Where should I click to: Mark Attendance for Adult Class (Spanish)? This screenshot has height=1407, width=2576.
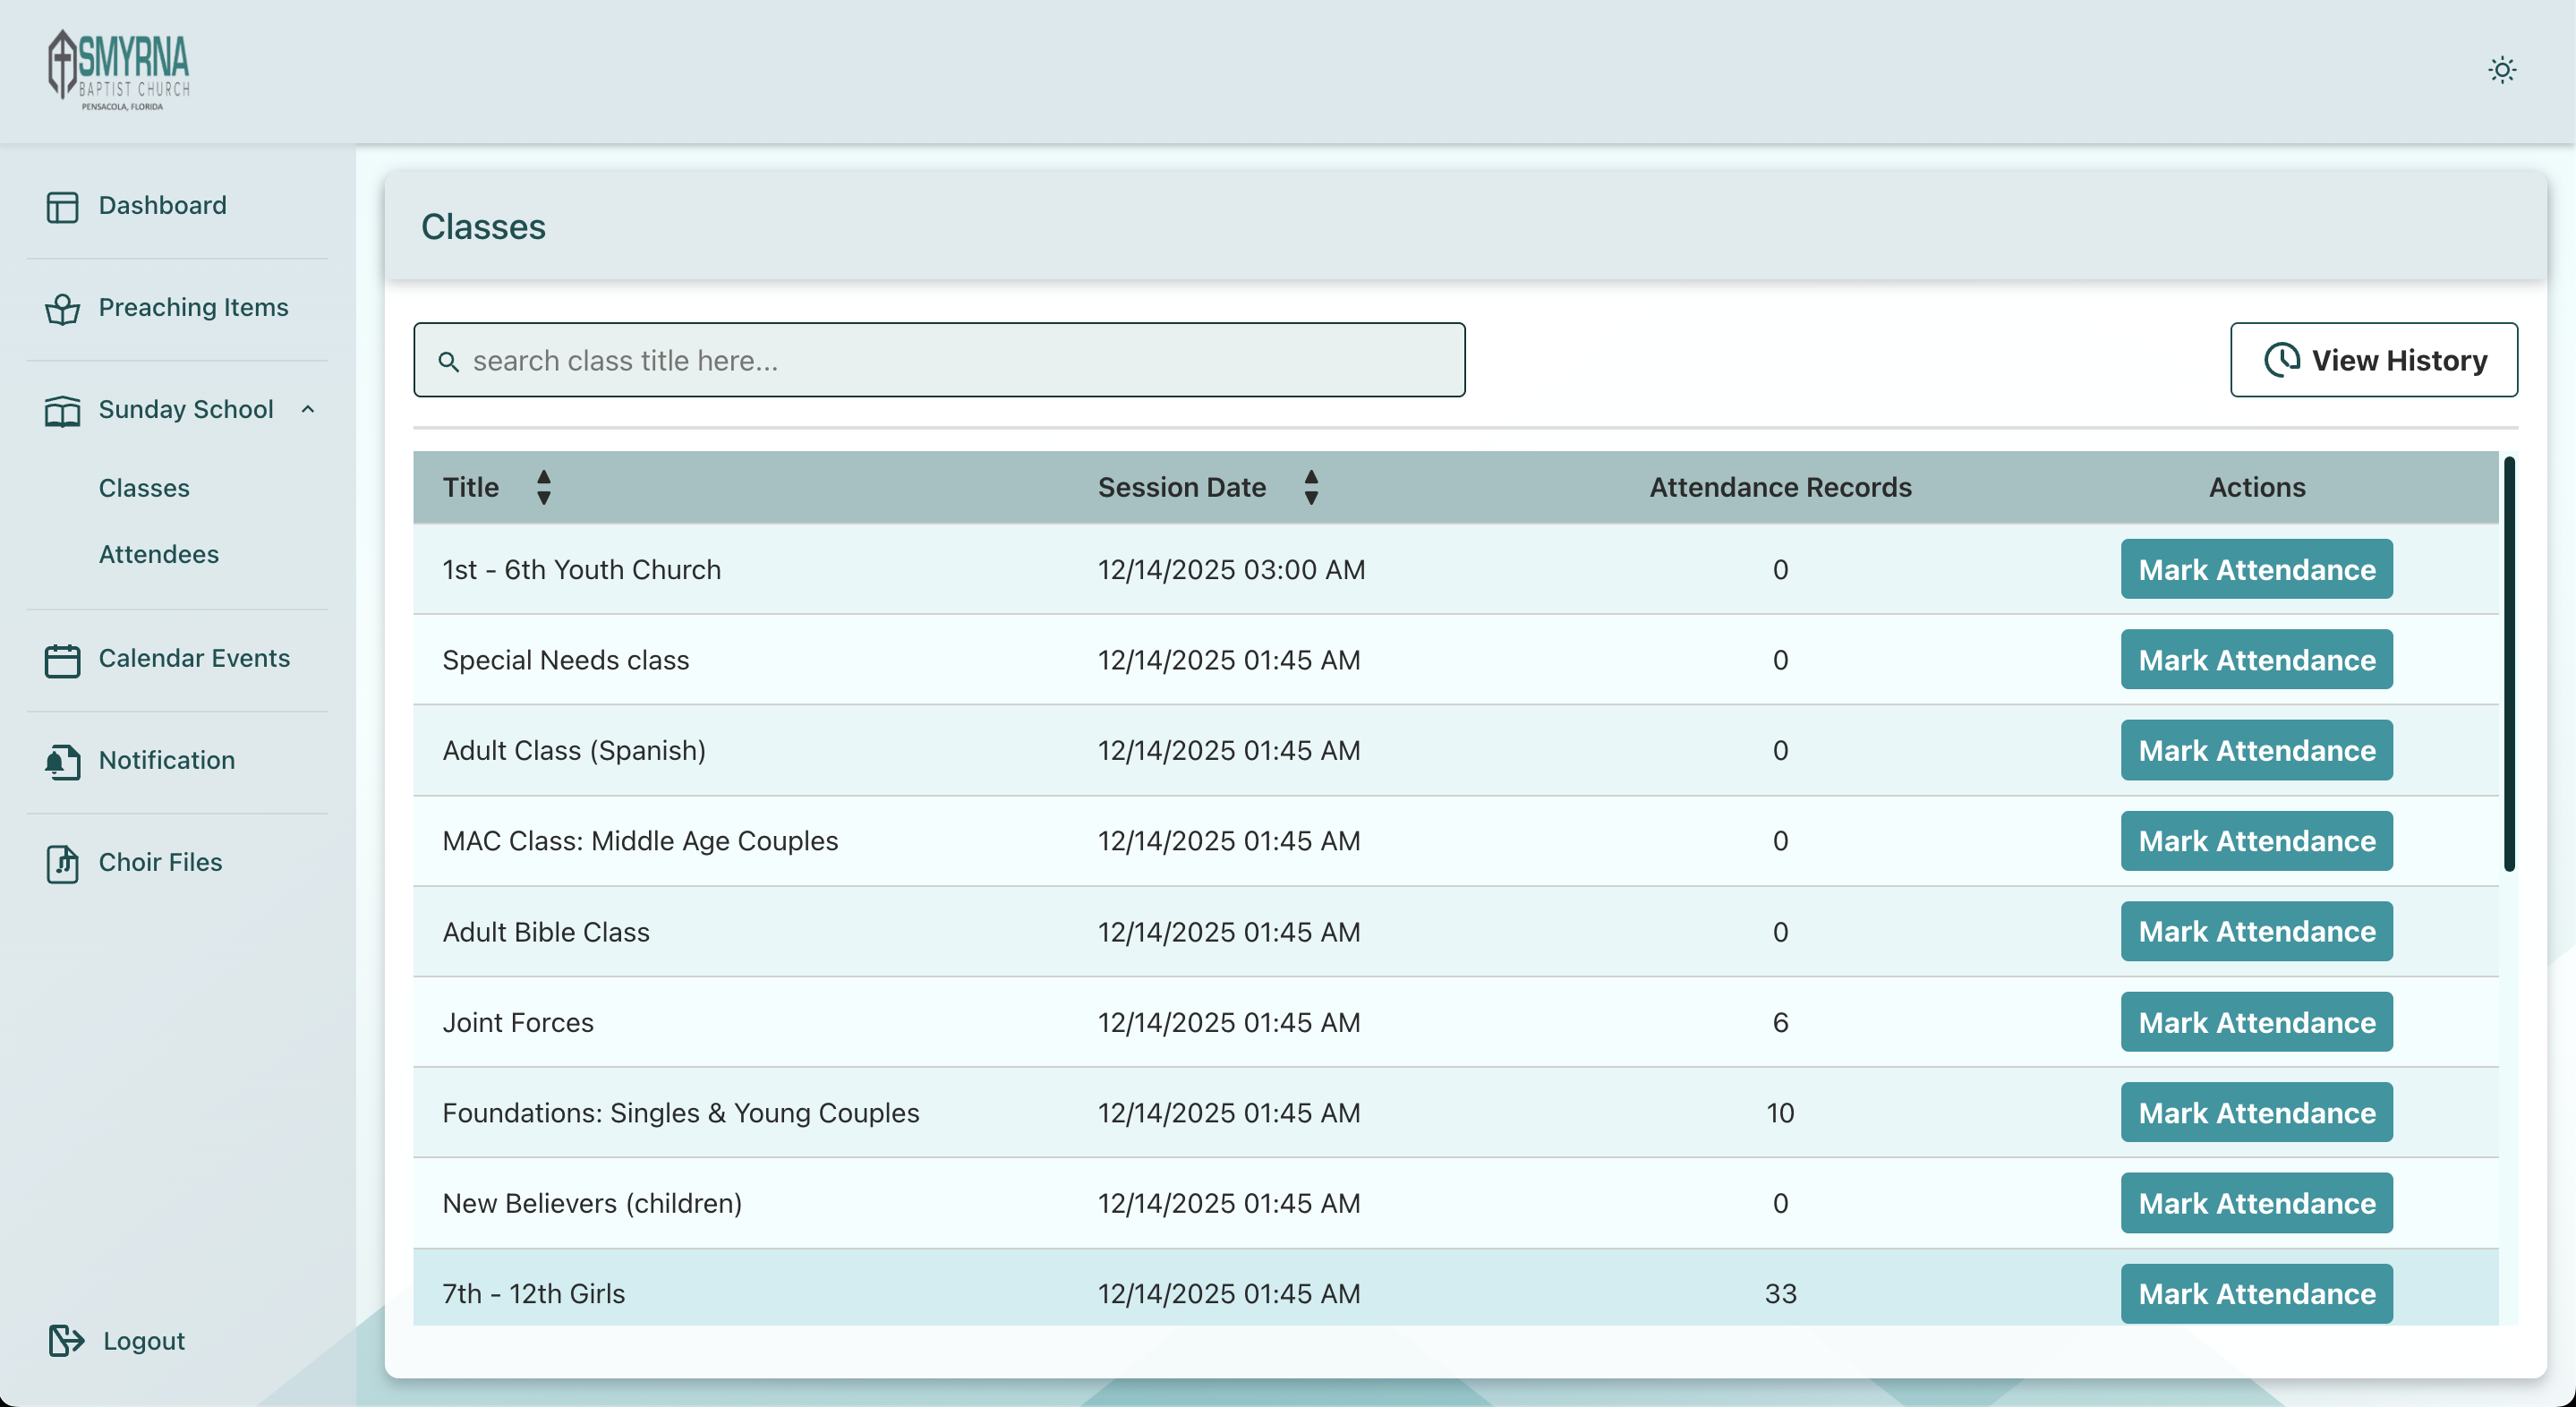tap(2256, 750)
